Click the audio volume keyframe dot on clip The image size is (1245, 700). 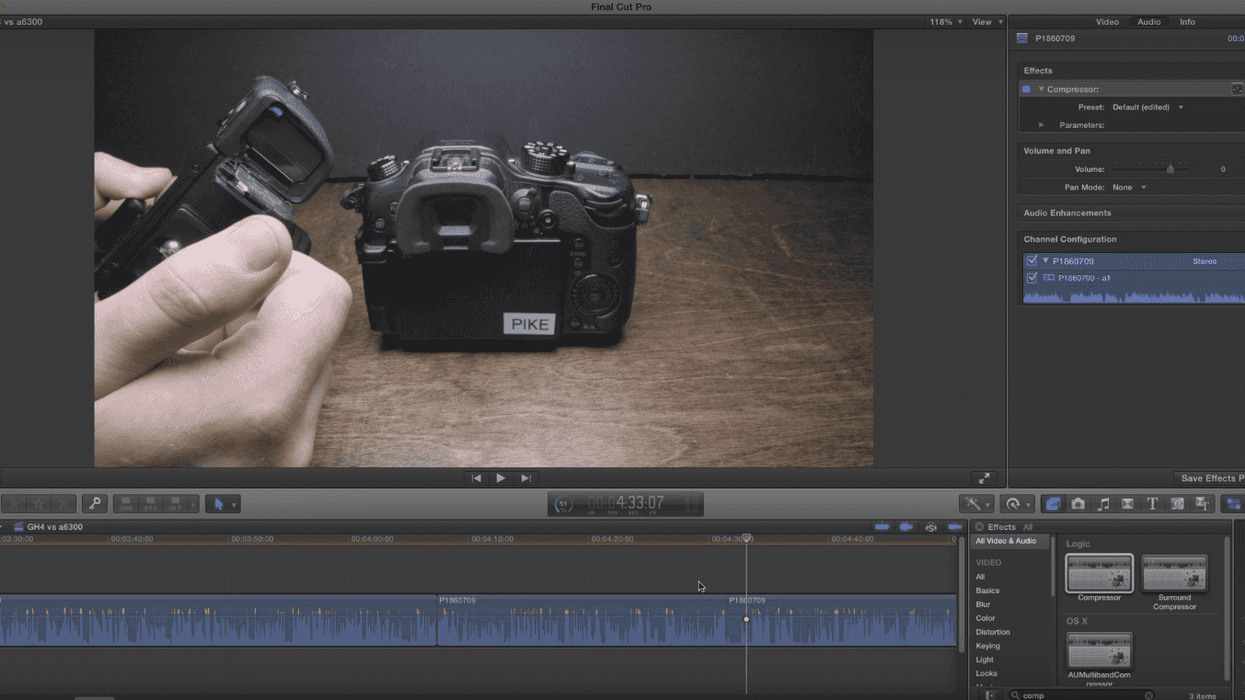point(746,619)
